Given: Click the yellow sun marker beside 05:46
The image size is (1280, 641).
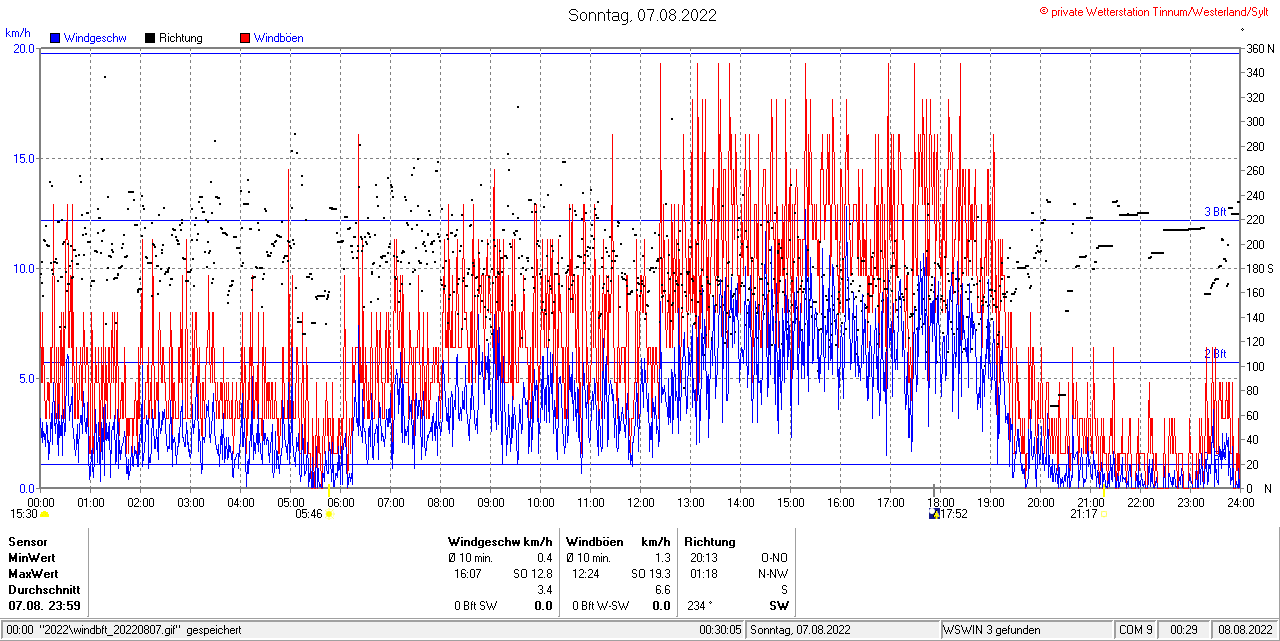Looking at the screenshot, I should pyautogui.click(x=329, y=514).
